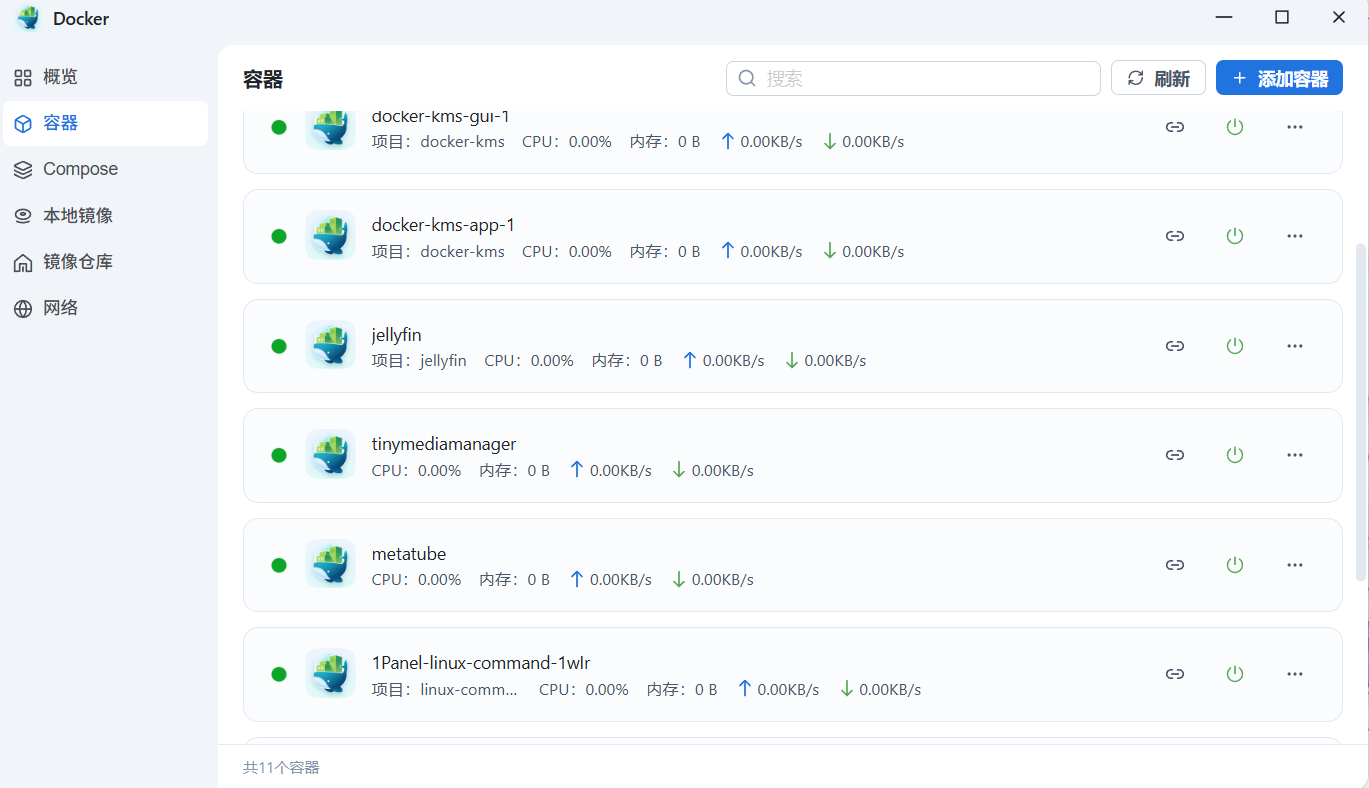Click the green status dot for docker-kms-app-1
Image resolution: width=1369 pixels, height=788 pixels.
(279, 236)
